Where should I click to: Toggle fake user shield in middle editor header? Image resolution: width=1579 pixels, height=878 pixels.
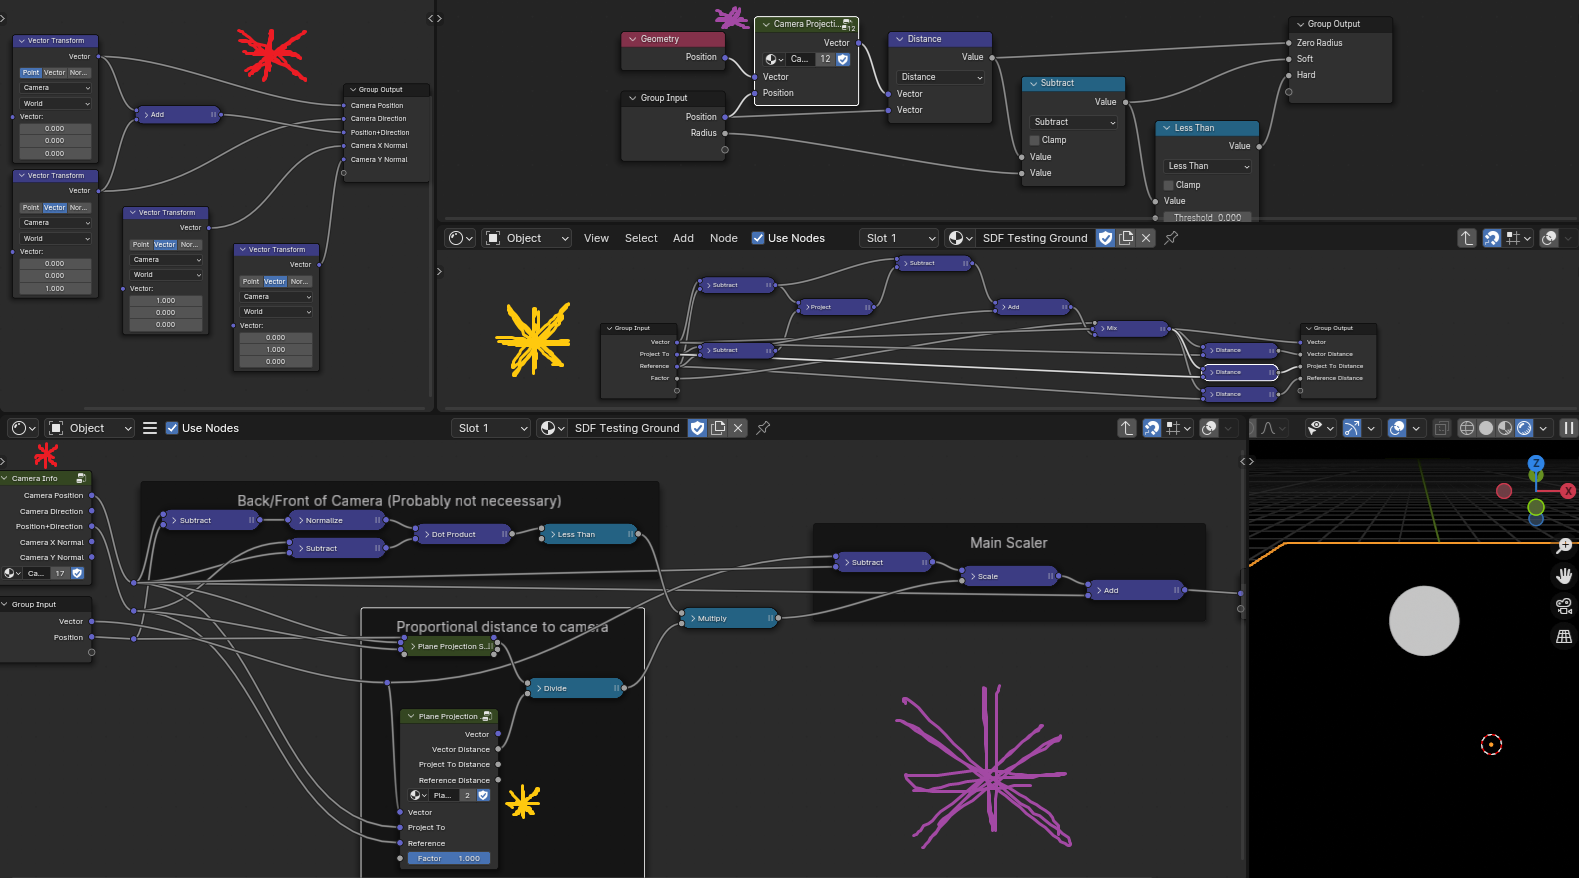click(x=1105, y=238)
